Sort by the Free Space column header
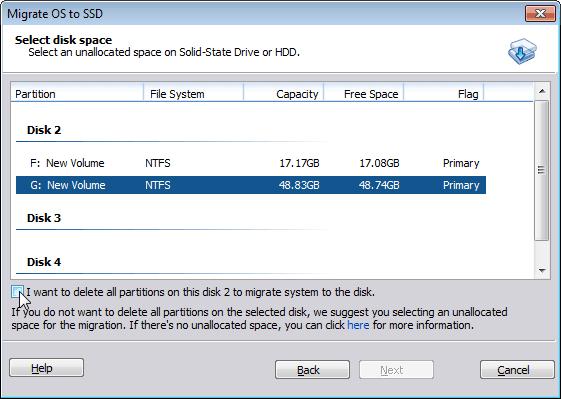The height and width of the screenshot is (399, 561). 364,94
